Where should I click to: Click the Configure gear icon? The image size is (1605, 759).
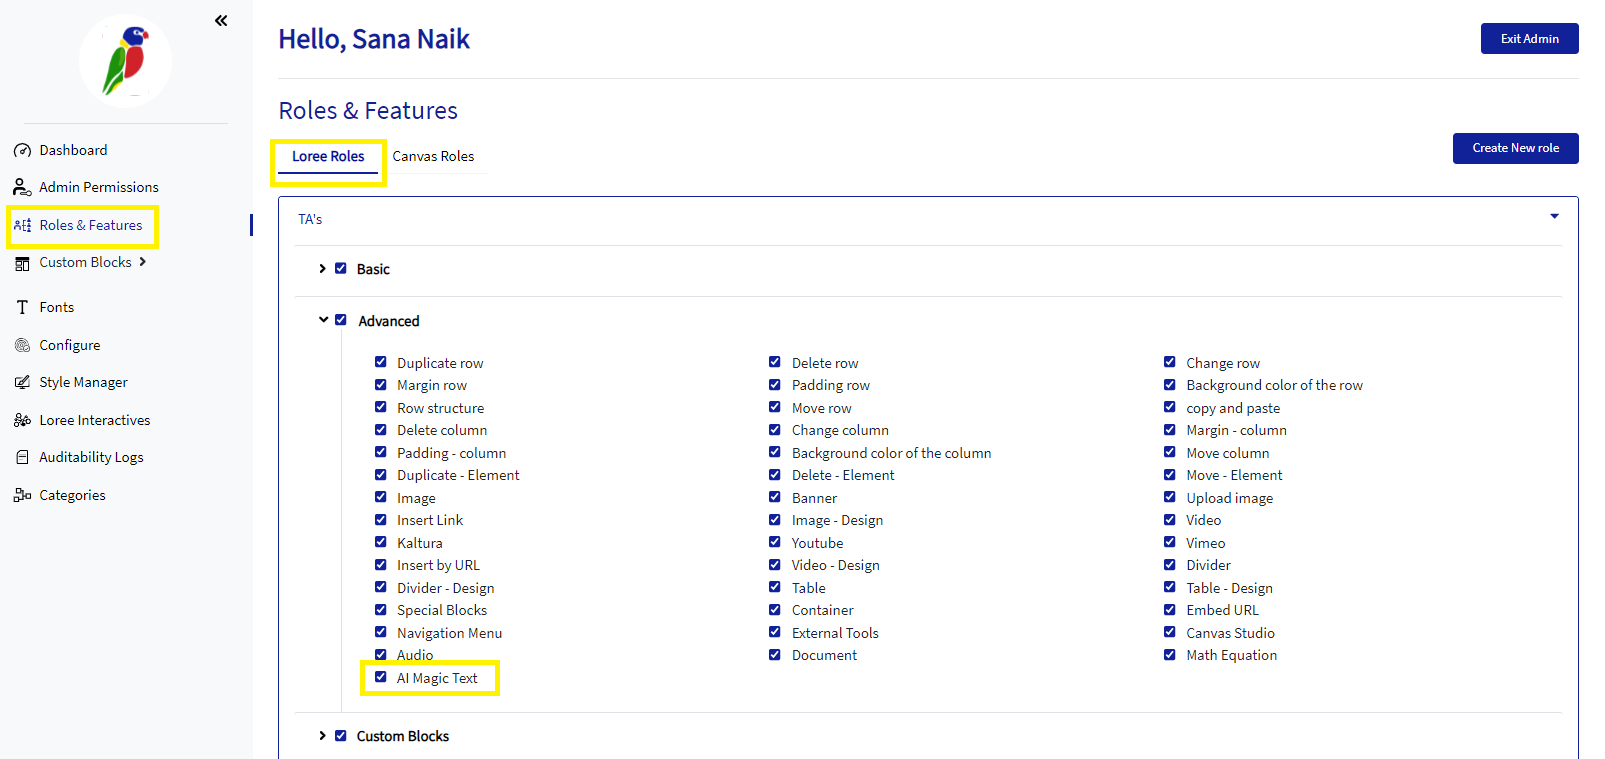click(22, 345)
